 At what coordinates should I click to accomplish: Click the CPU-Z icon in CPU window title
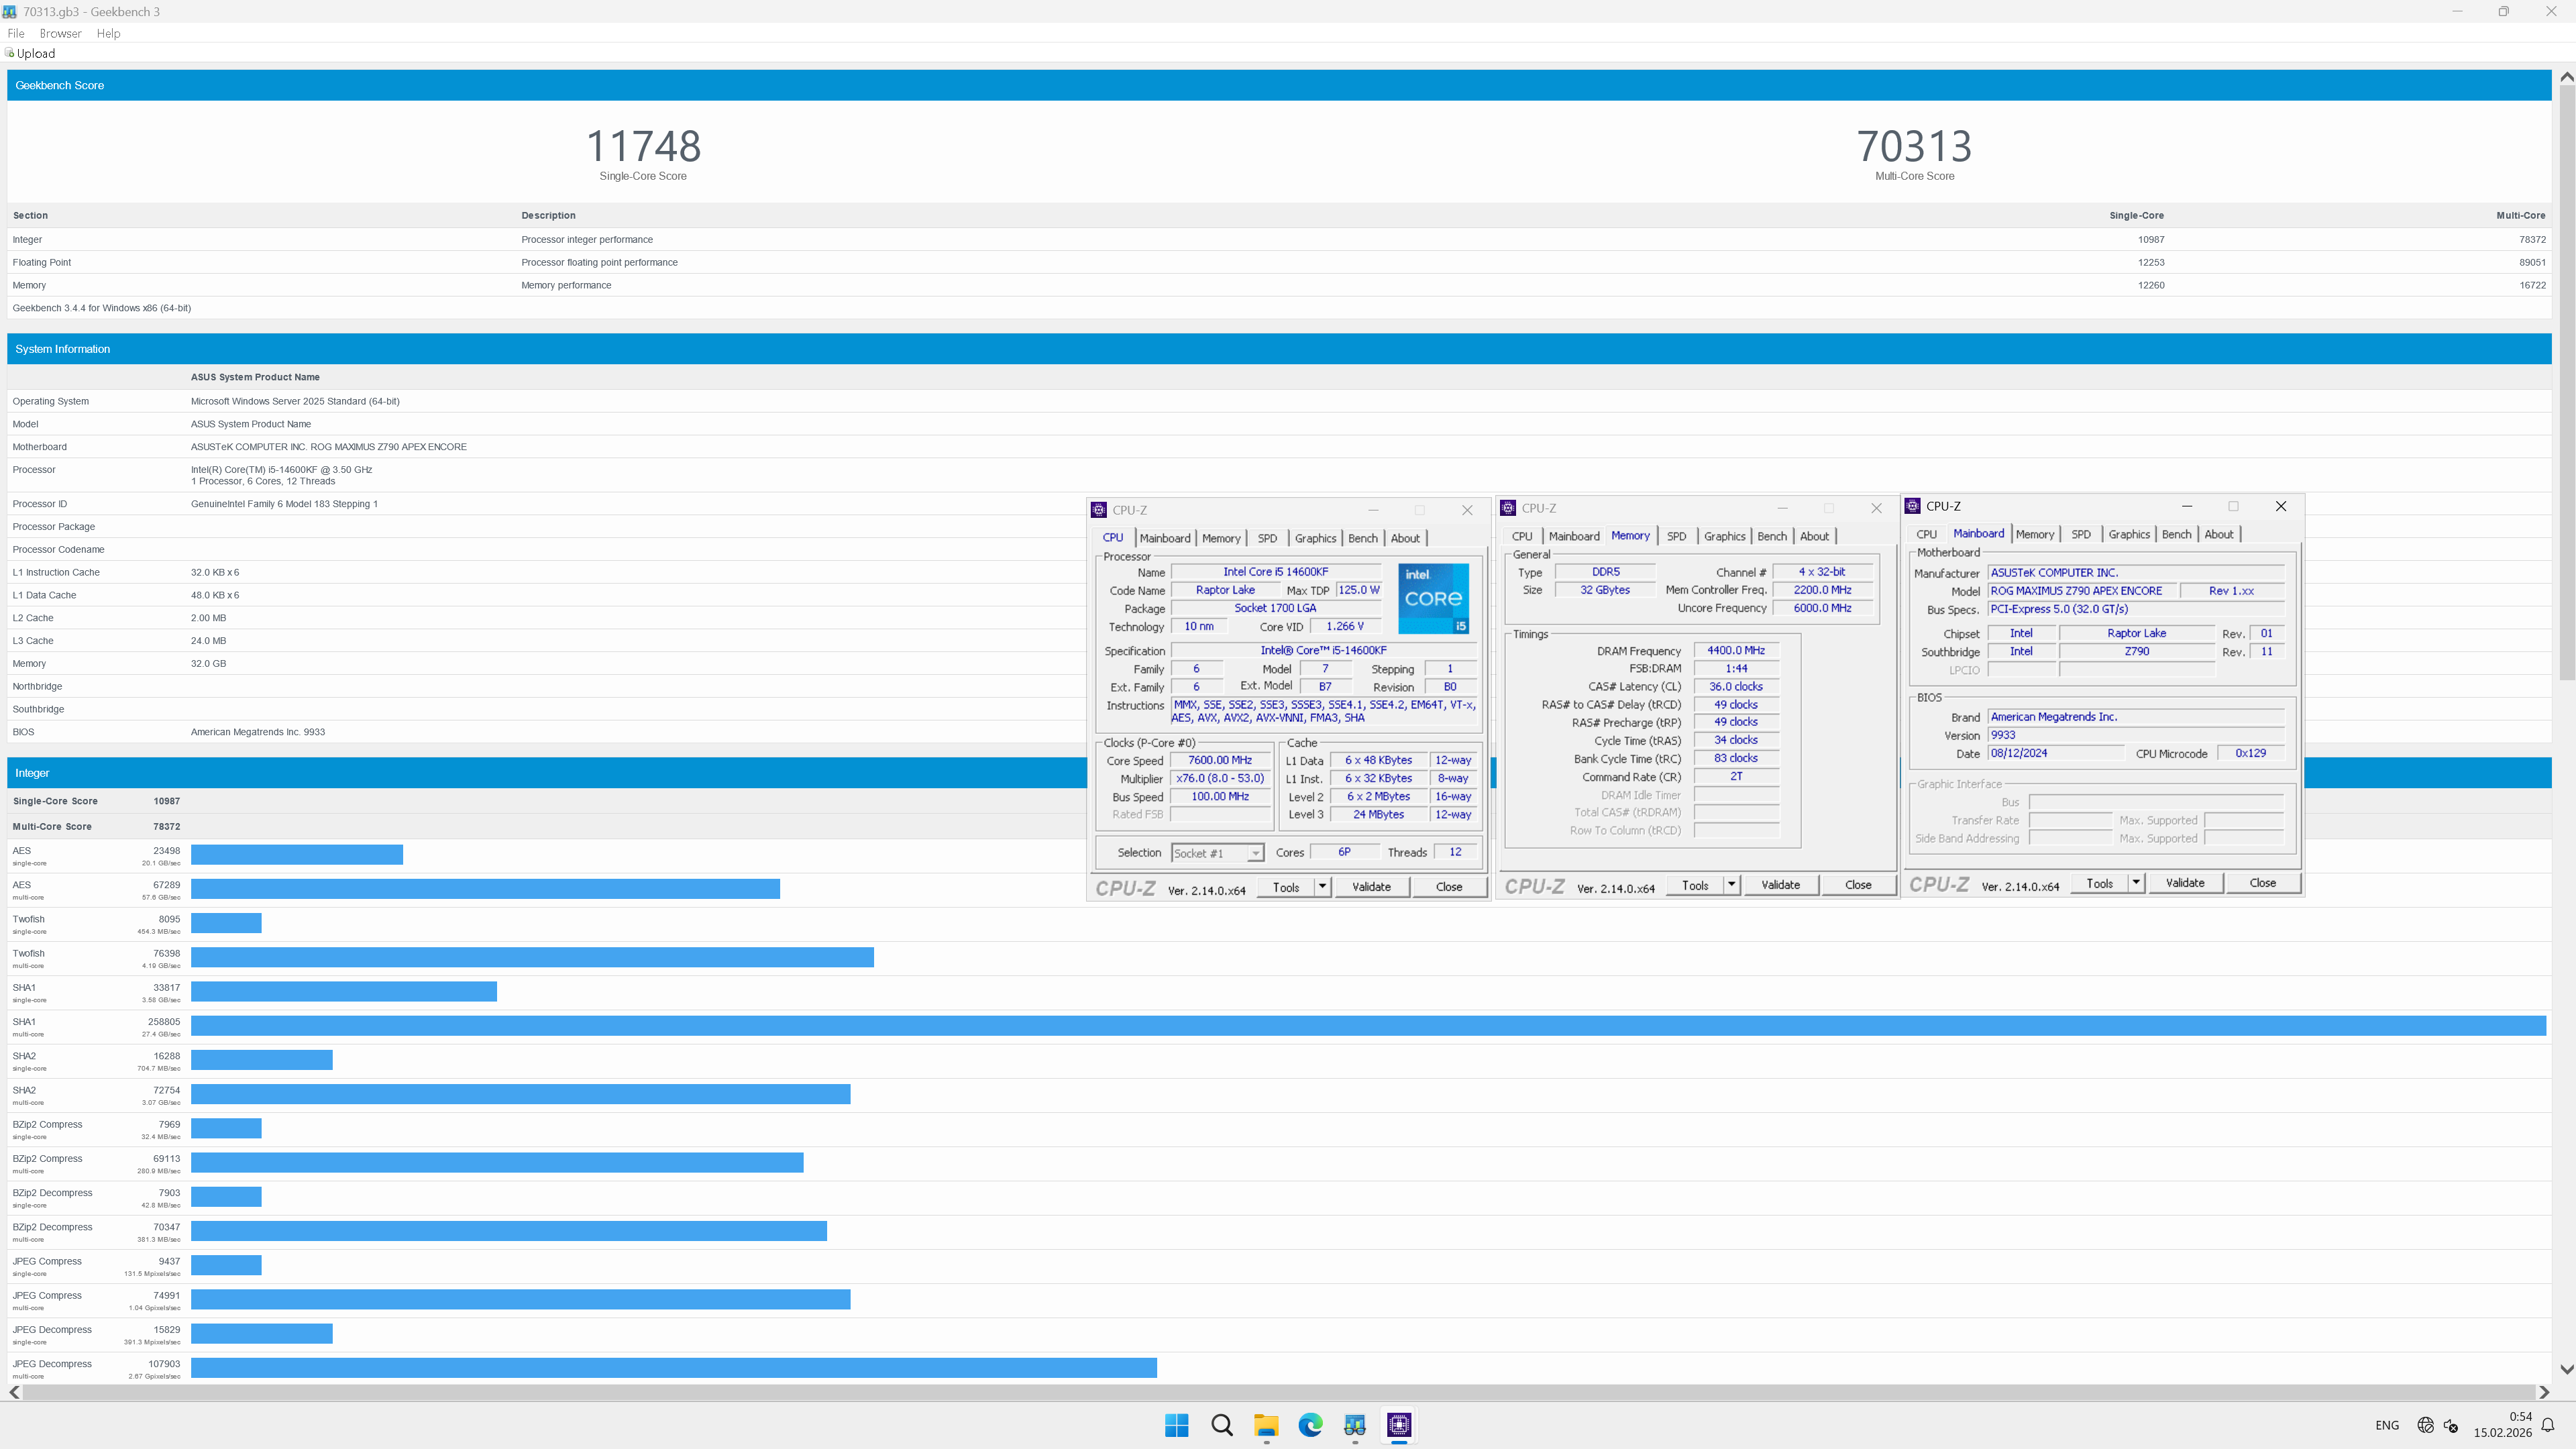[x=1098, y=510]
